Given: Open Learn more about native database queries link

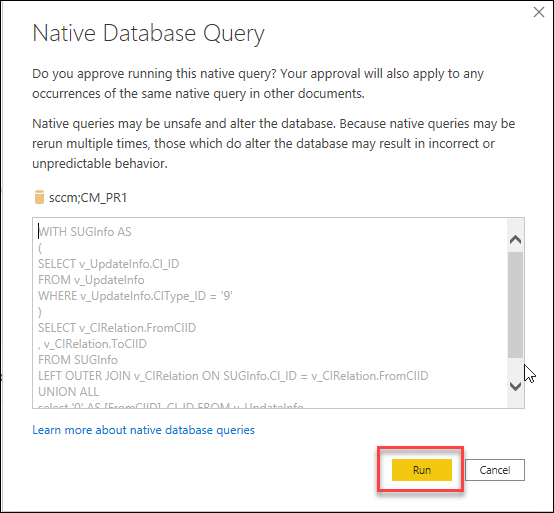Looking at the screenshot, I should pyautogui.click(x=143, y=430).
